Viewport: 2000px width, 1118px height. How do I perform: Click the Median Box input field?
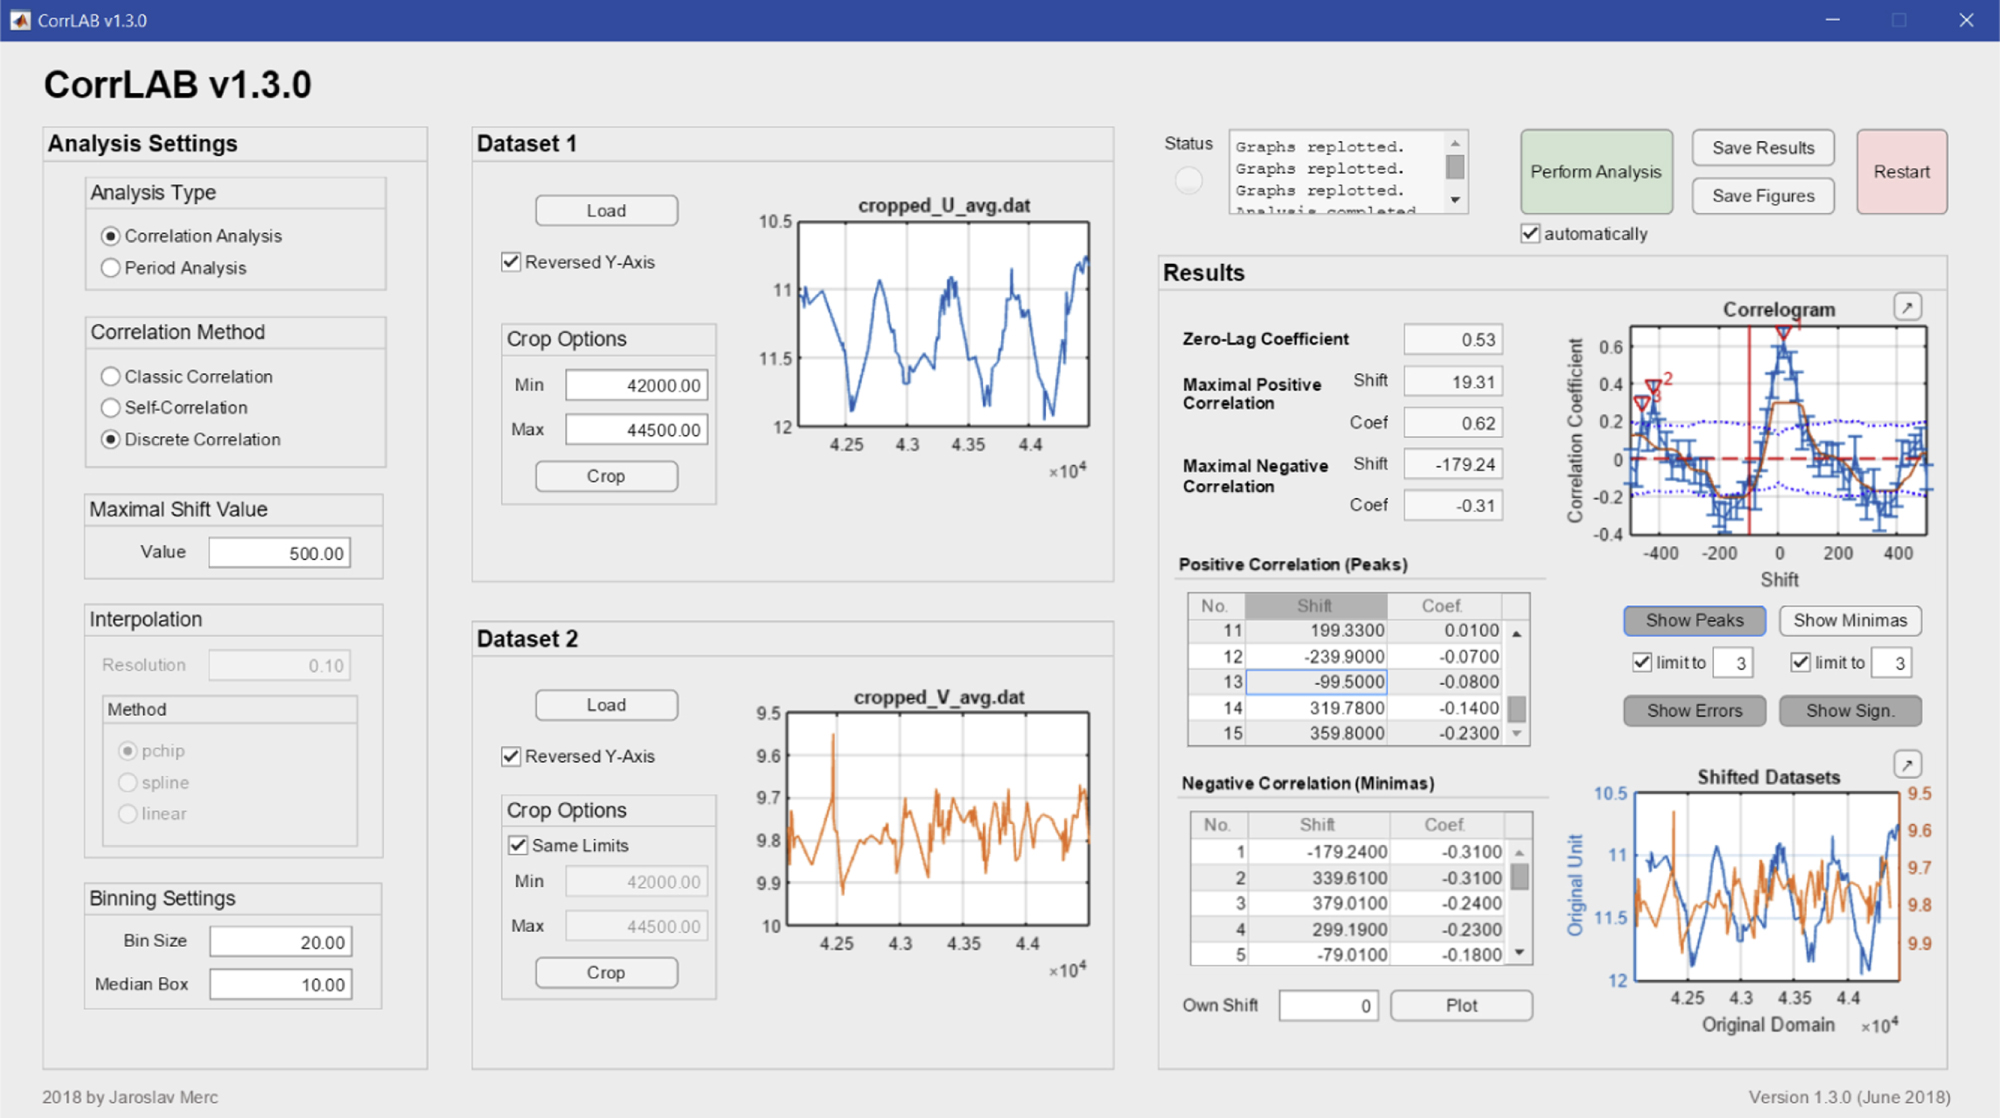click(x=280, y=985)
